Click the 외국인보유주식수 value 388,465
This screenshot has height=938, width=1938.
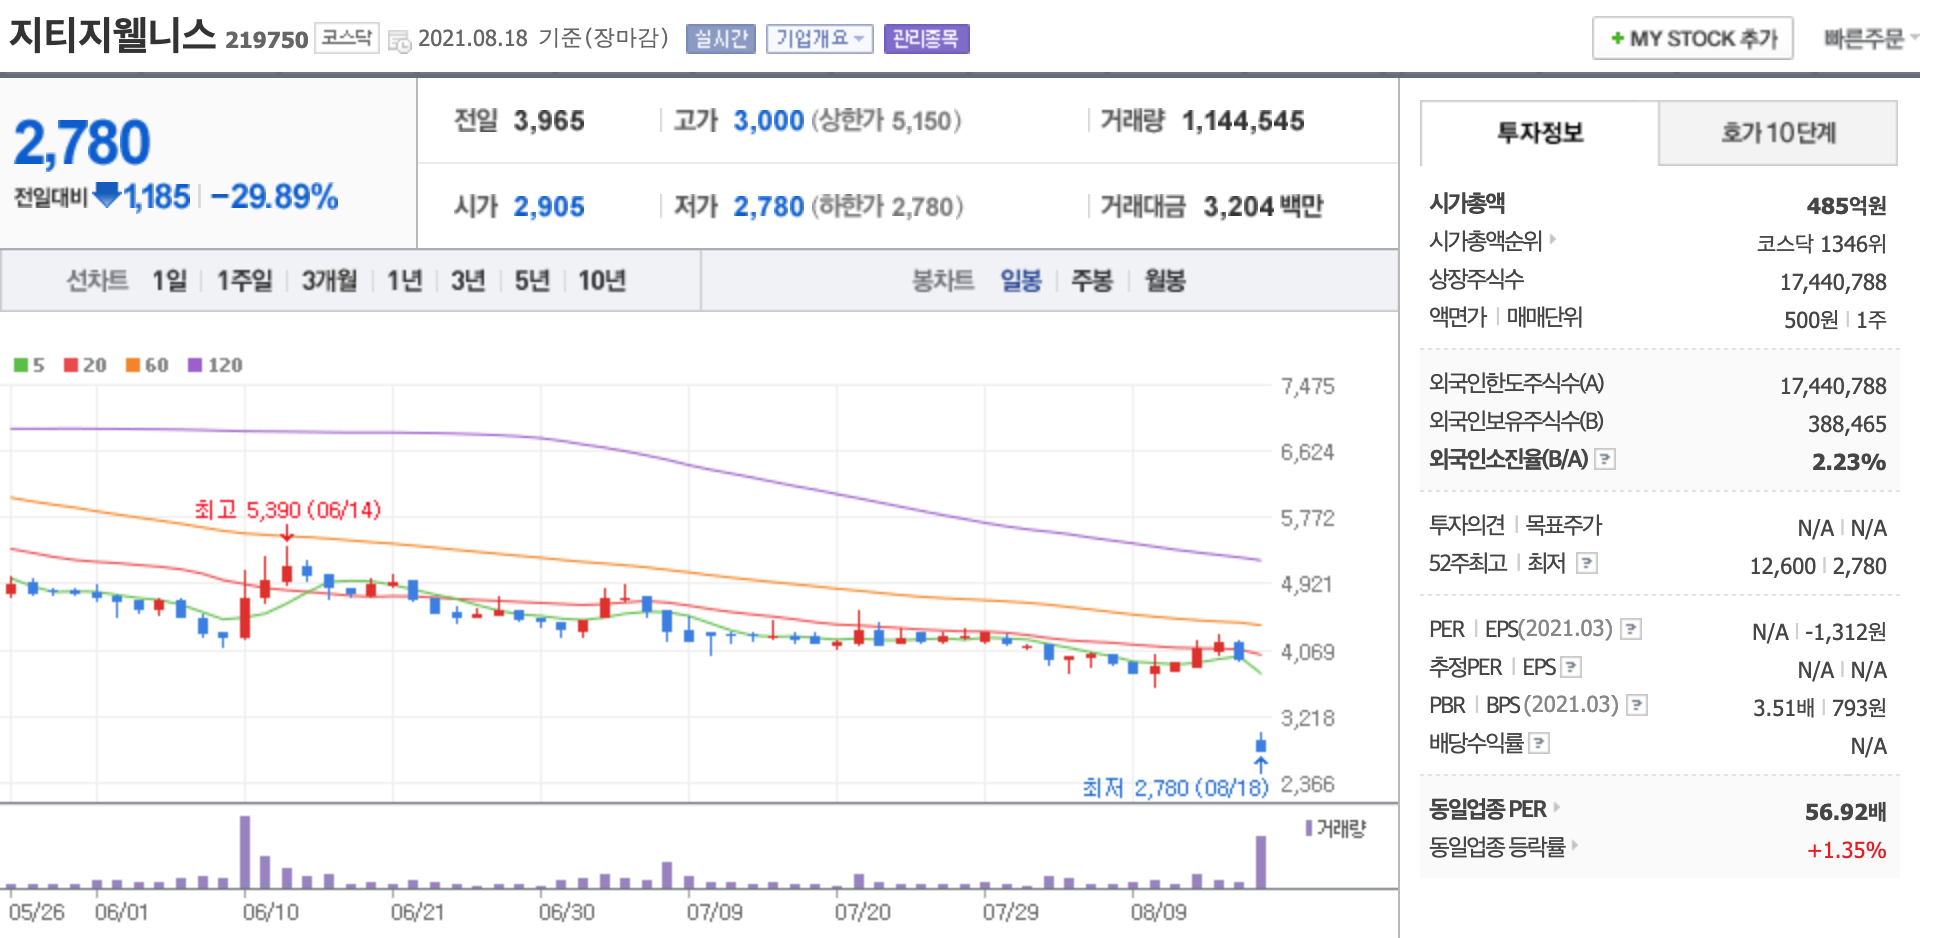[1847, 424]
